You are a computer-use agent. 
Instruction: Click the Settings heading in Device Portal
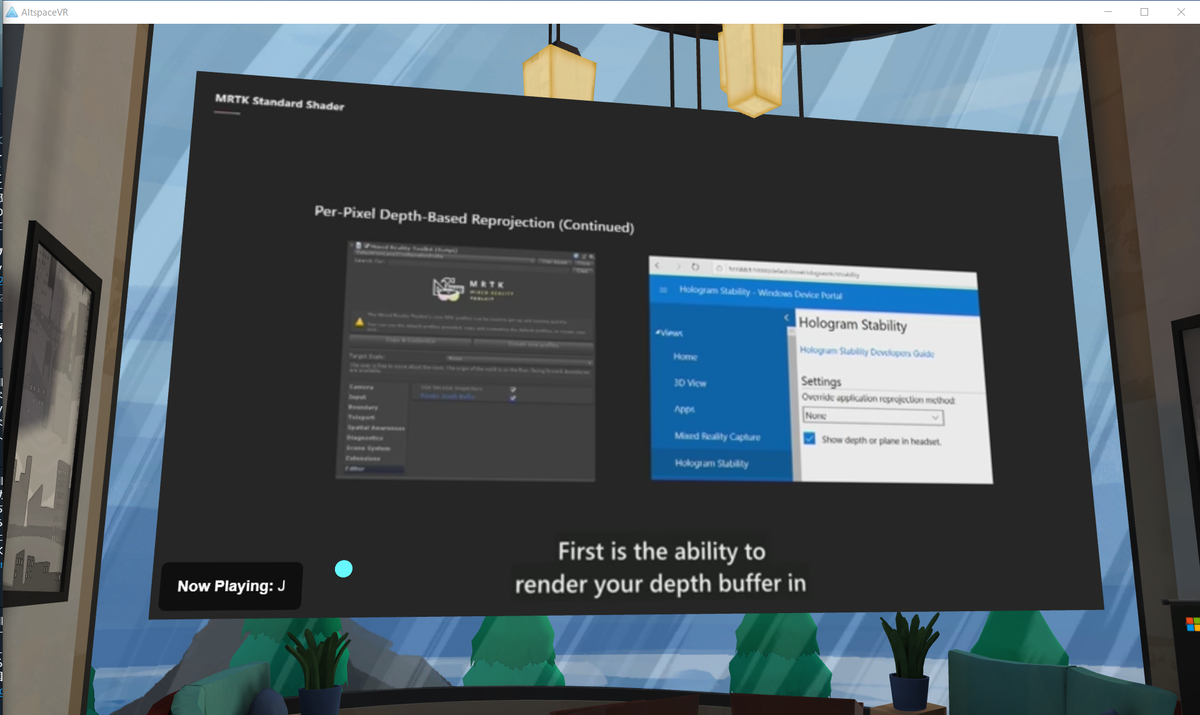[821, 382]
